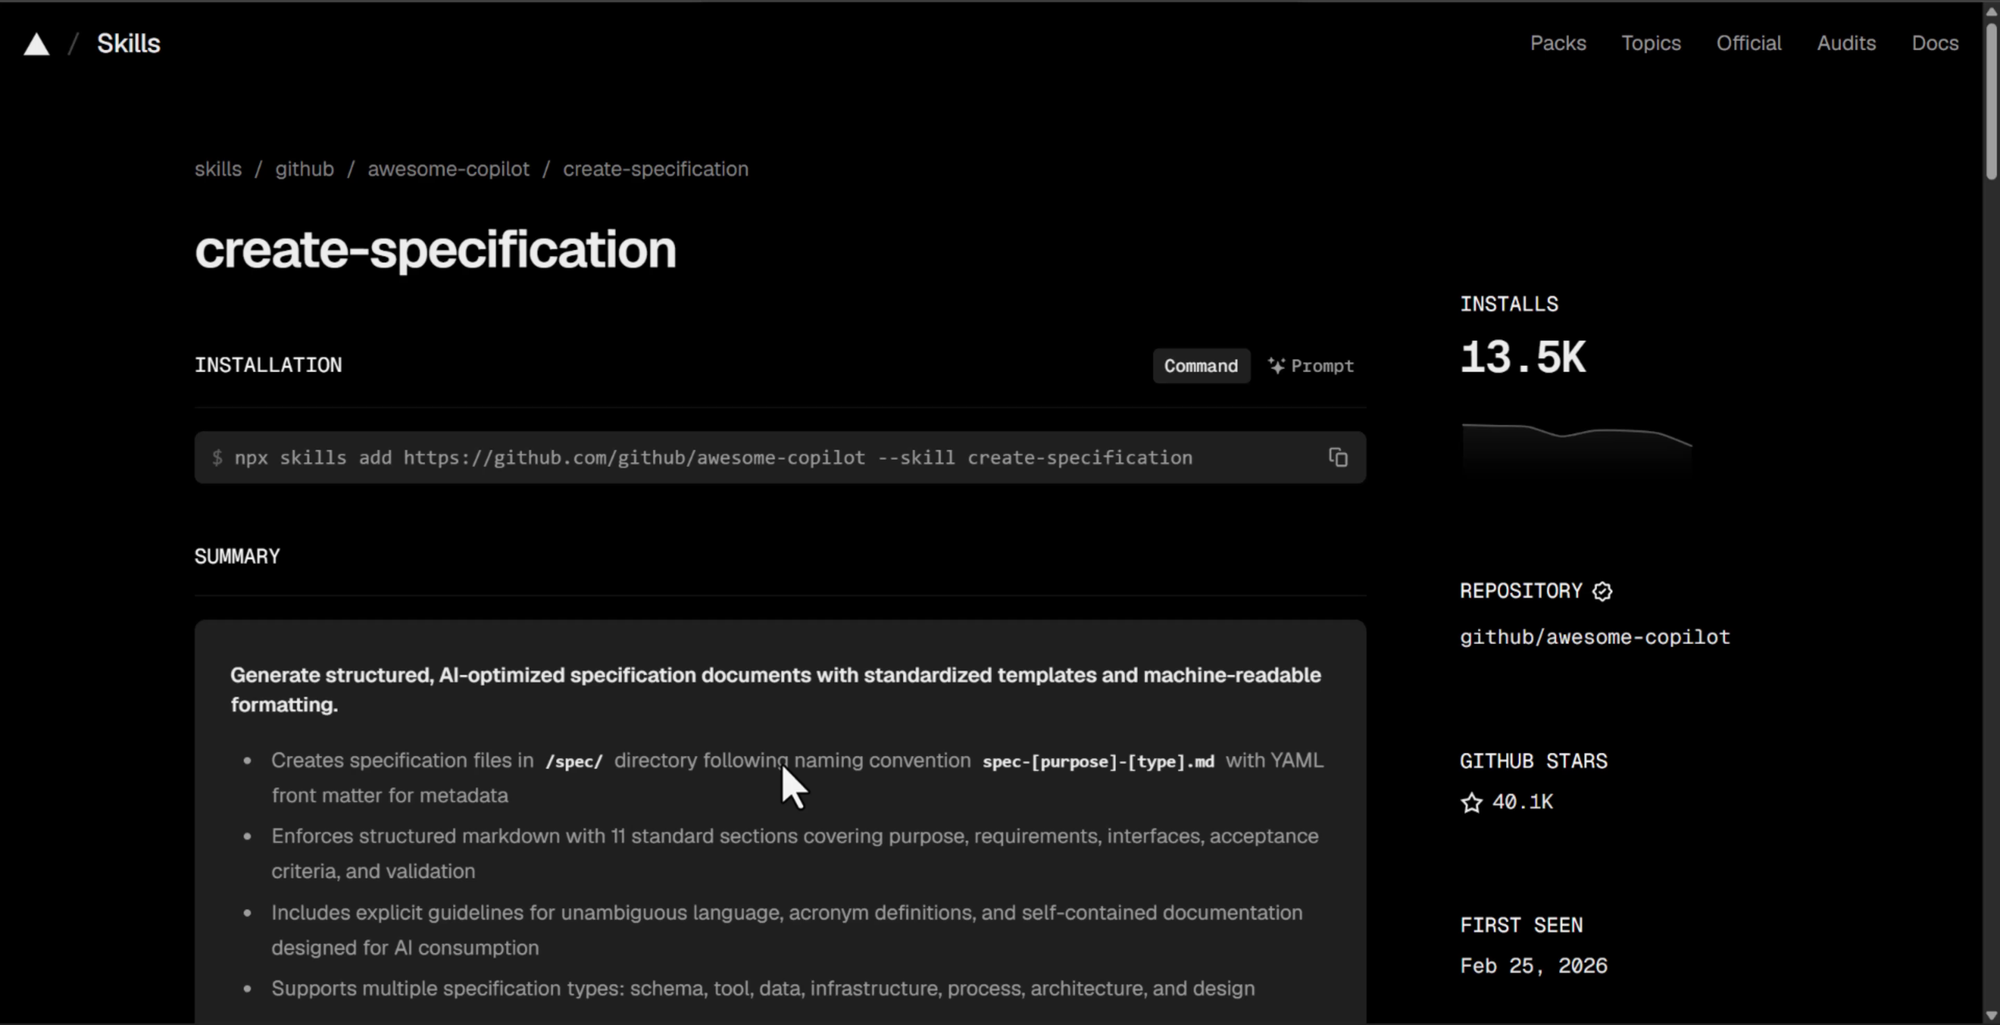Click the sparkle icon on the Prompt tab
The height and width of the screenshot is (1025, 2000).
point(1276,366)
